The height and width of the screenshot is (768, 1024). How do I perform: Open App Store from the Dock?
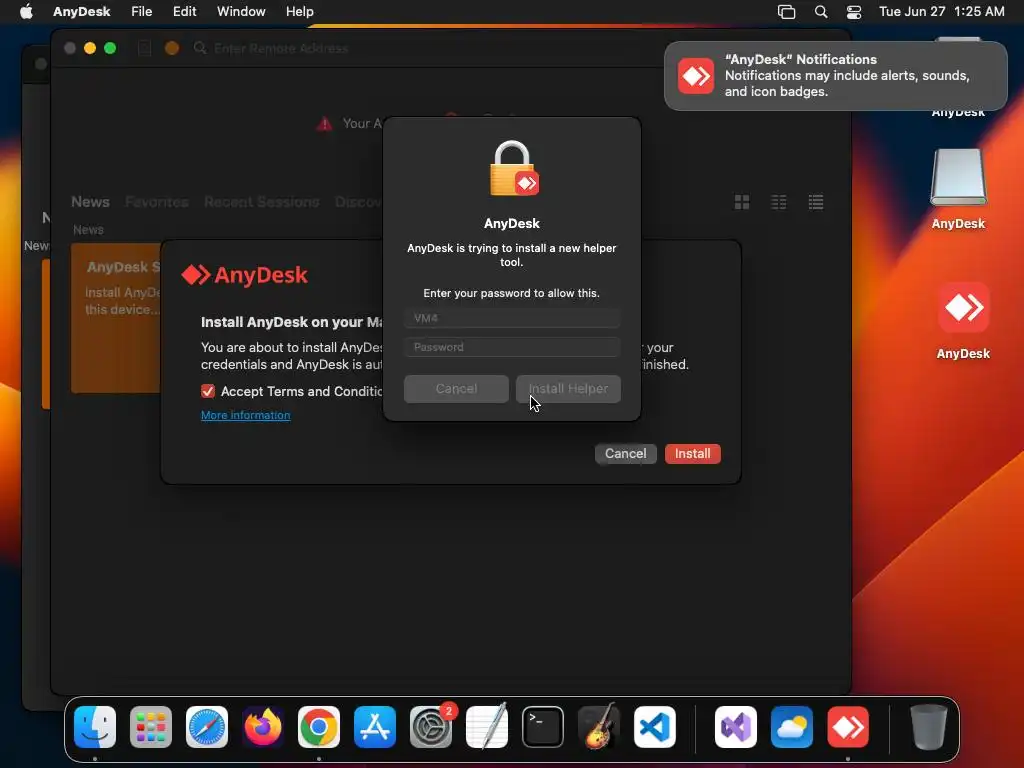(x=375, y=727)
